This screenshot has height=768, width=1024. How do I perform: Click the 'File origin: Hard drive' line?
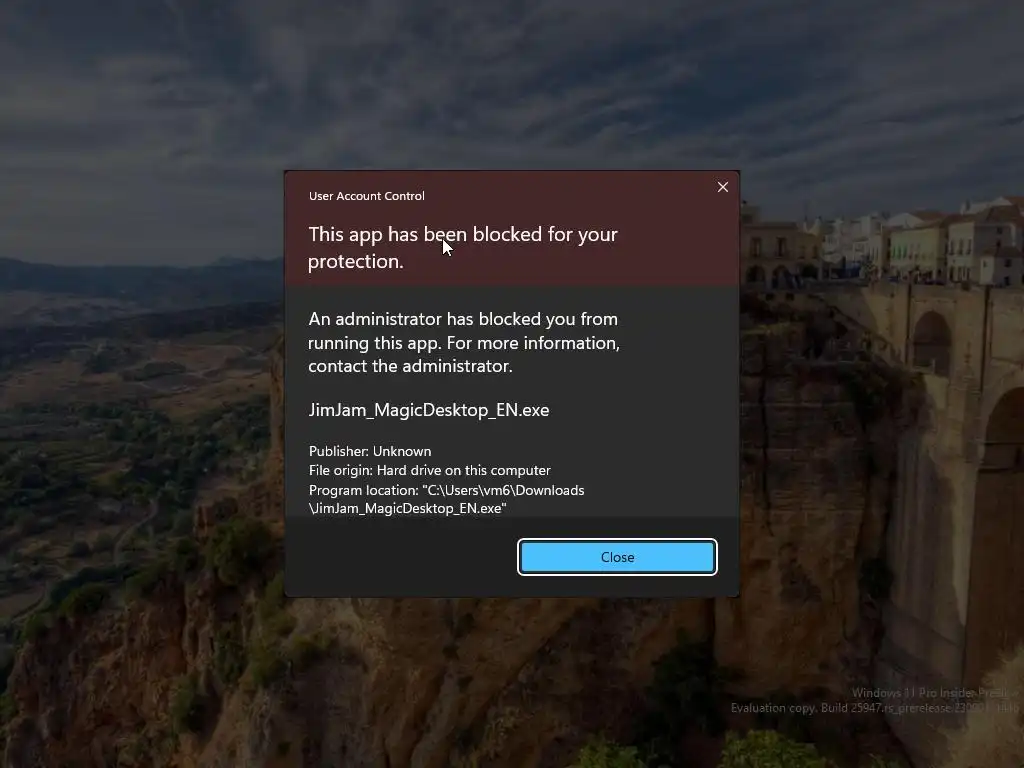429,470
